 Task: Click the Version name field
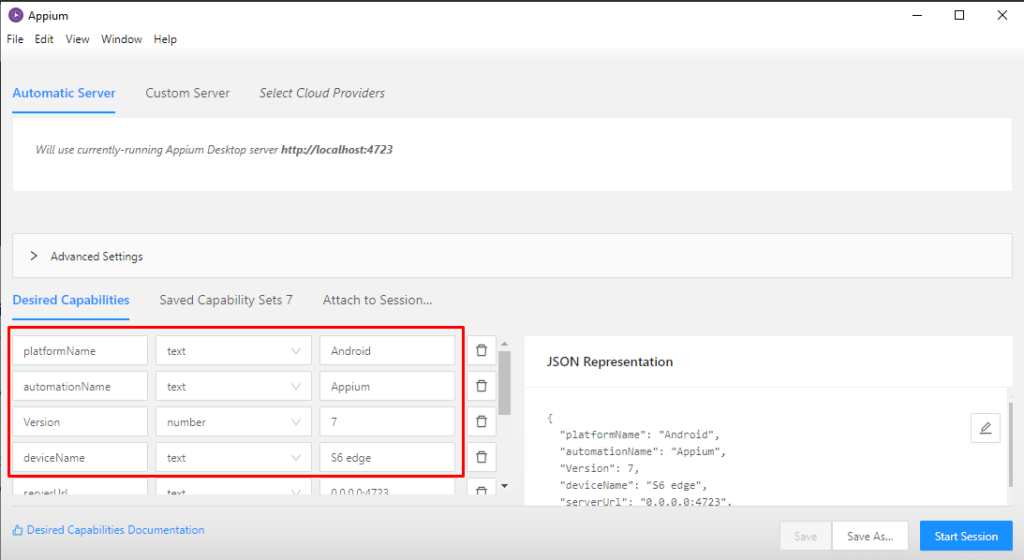tap(80, 422)
